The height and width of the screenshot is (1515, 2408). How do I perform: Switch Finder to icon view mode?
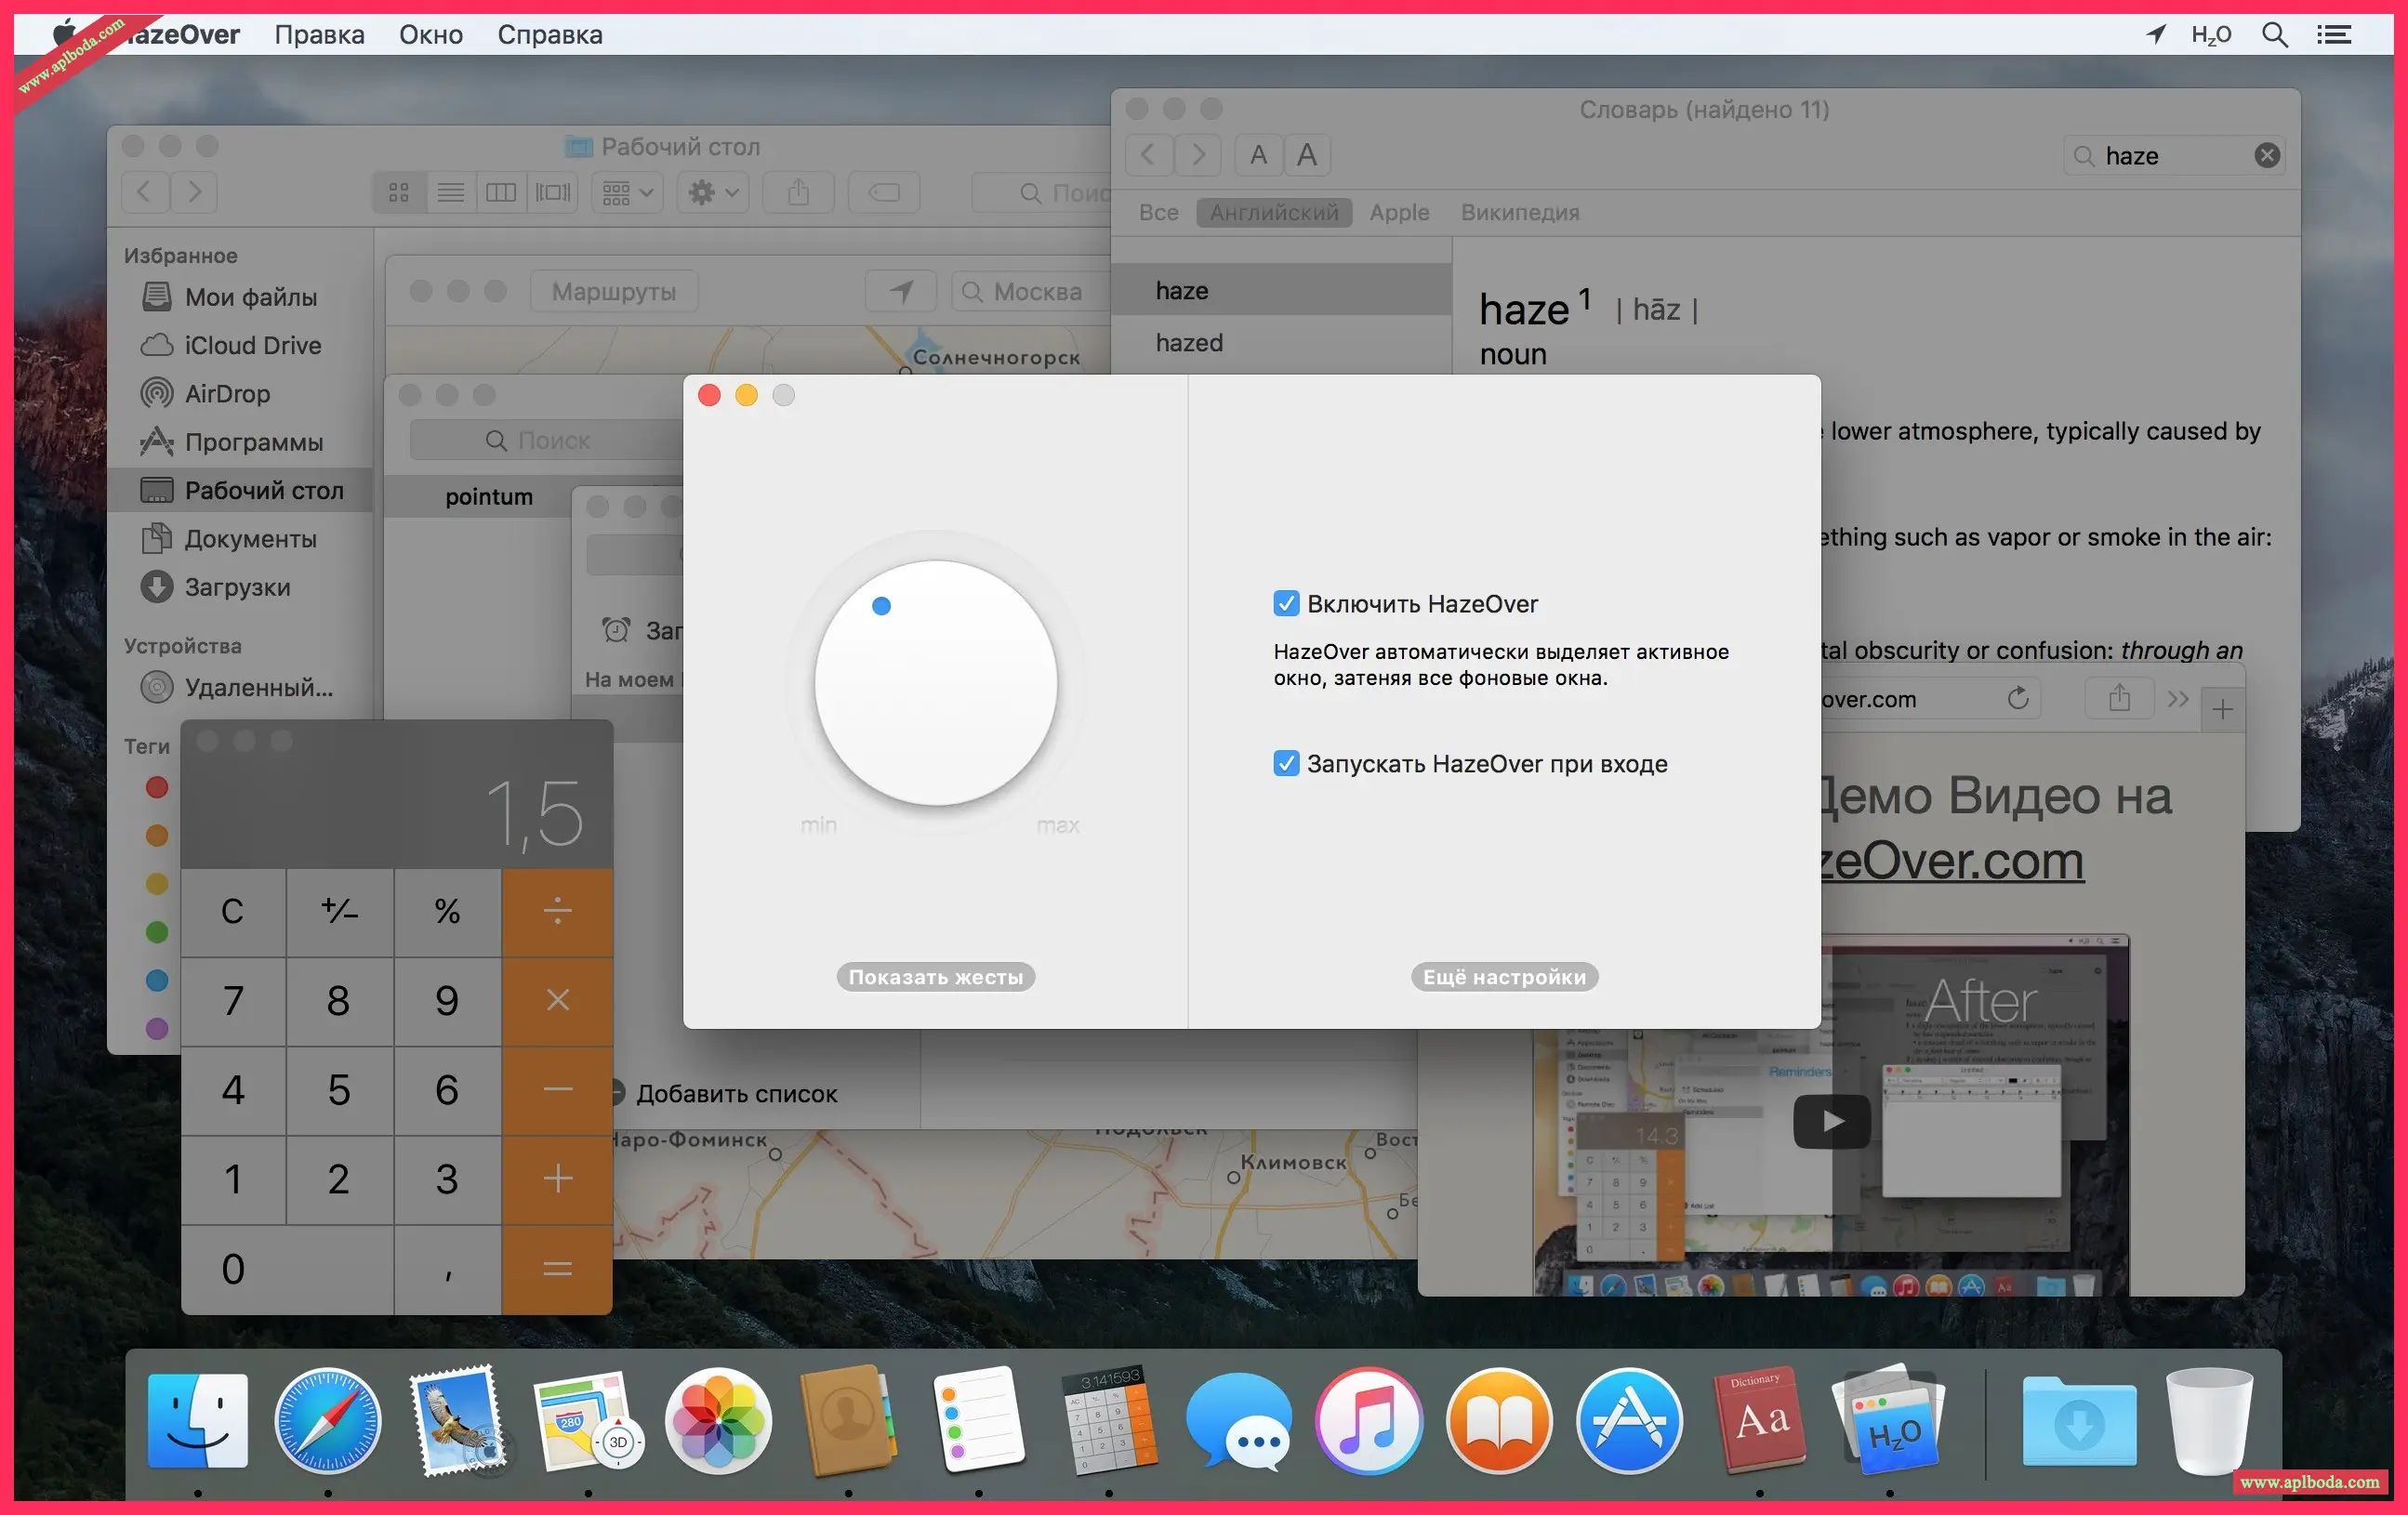(x=399, y=192)
